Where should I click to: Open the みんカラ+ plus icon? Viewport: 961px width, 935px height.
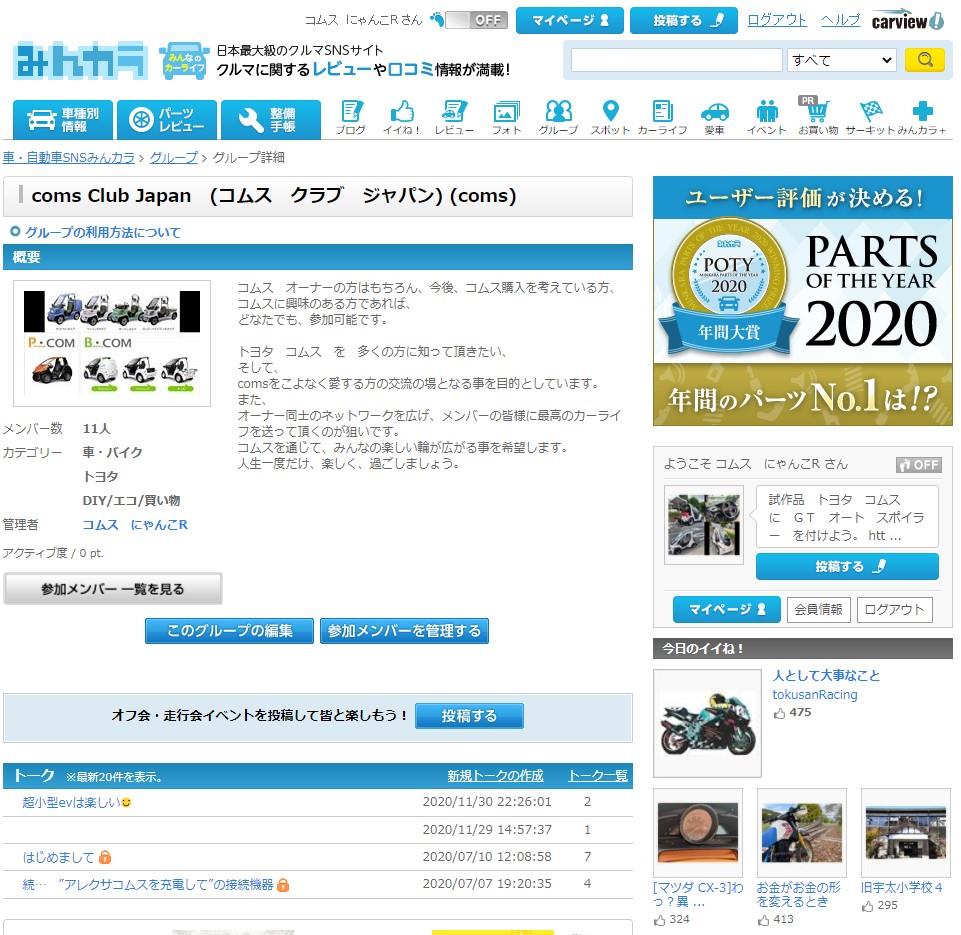(922, 118)
